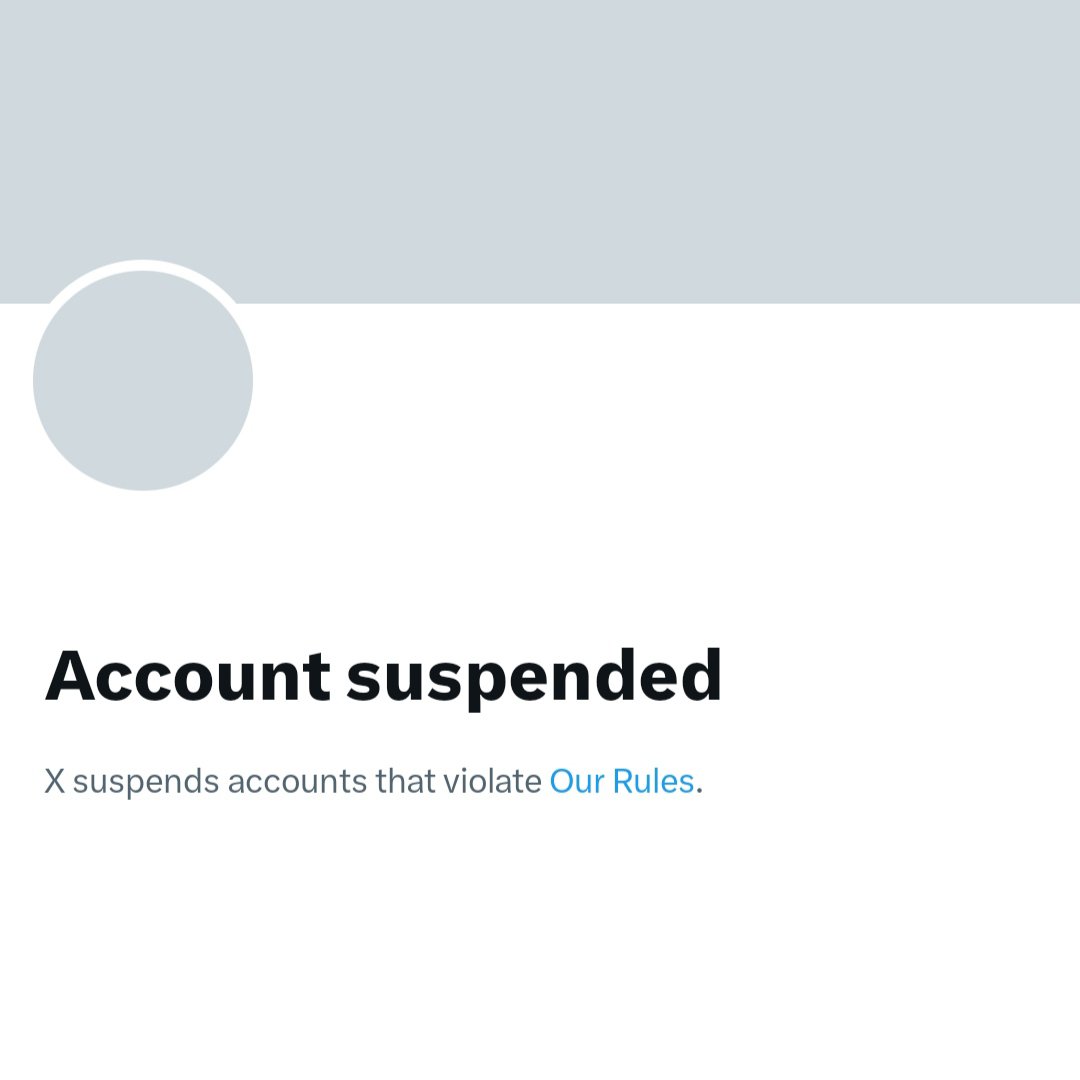Click the Account suspended heading
1080x1080 pixels.
click(383, 678)
